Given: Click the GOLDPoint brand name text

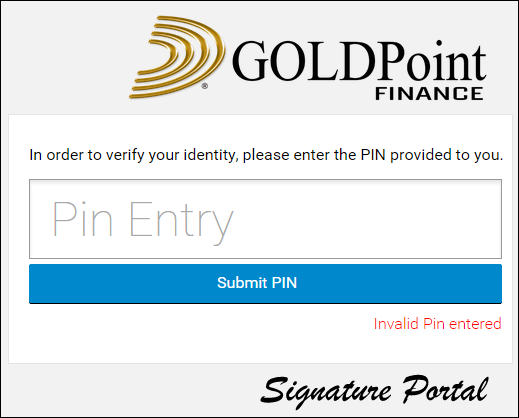Looking at the screenshot, I should 359,61.
